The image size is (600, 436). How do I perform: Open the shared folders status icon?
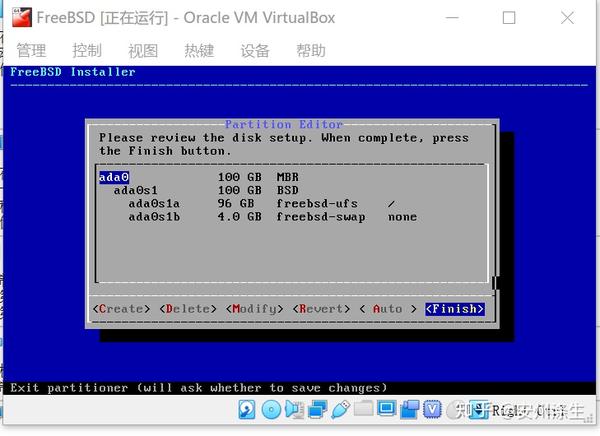coord(363,408)
